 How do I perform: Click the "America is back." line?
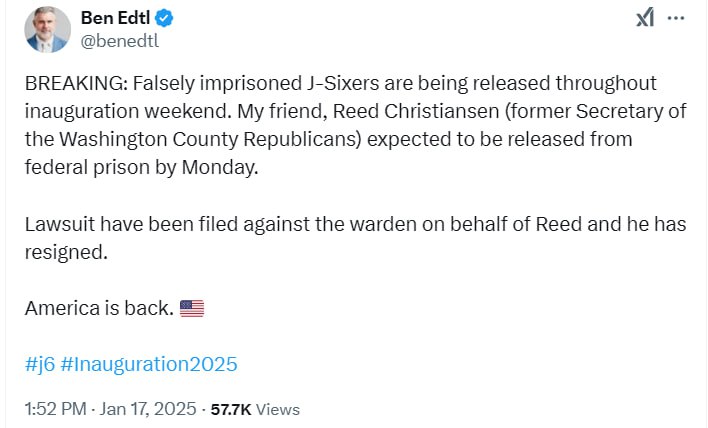[x=98, y=308]
